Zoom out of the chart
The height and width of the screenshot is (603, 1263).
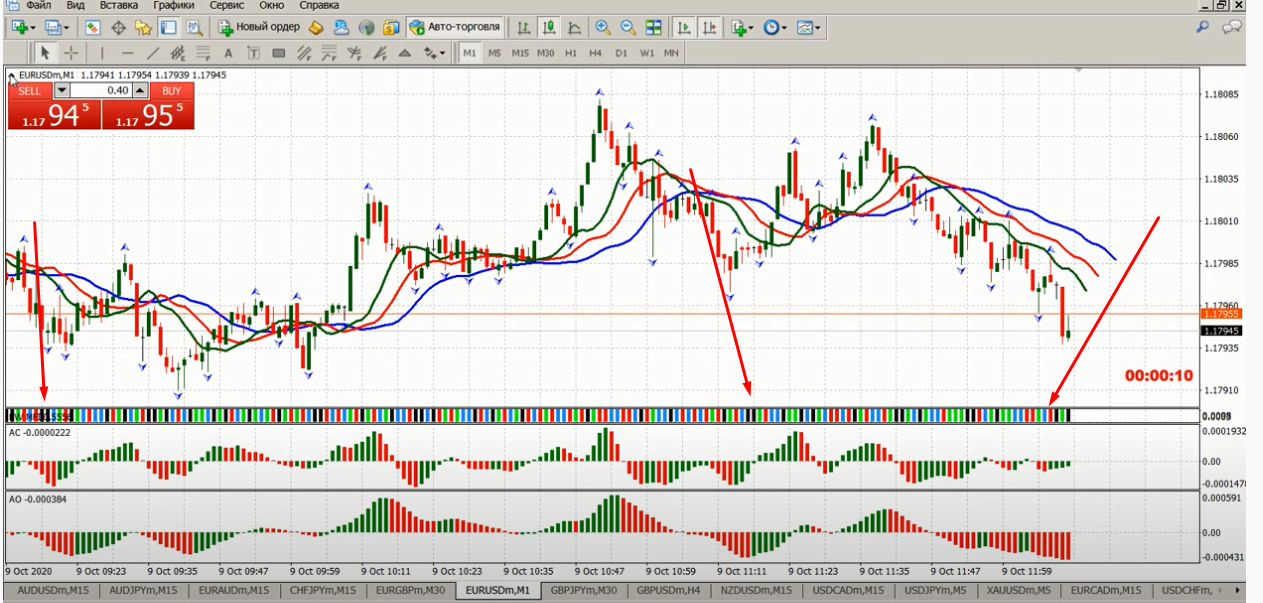(x=628, y=28)
